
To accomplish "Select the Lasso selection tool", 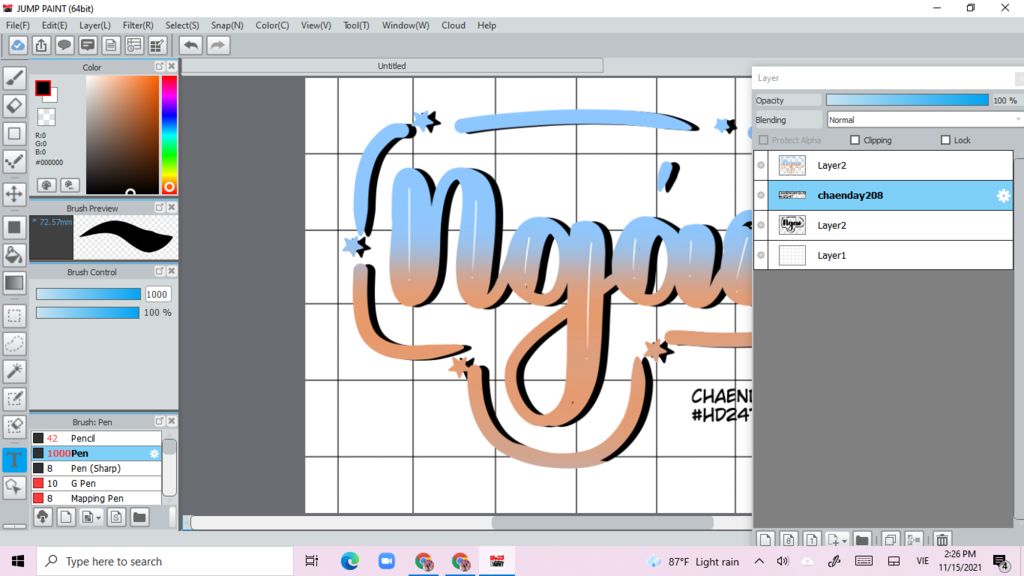I will pyautogui.click(x=14, y=344).
